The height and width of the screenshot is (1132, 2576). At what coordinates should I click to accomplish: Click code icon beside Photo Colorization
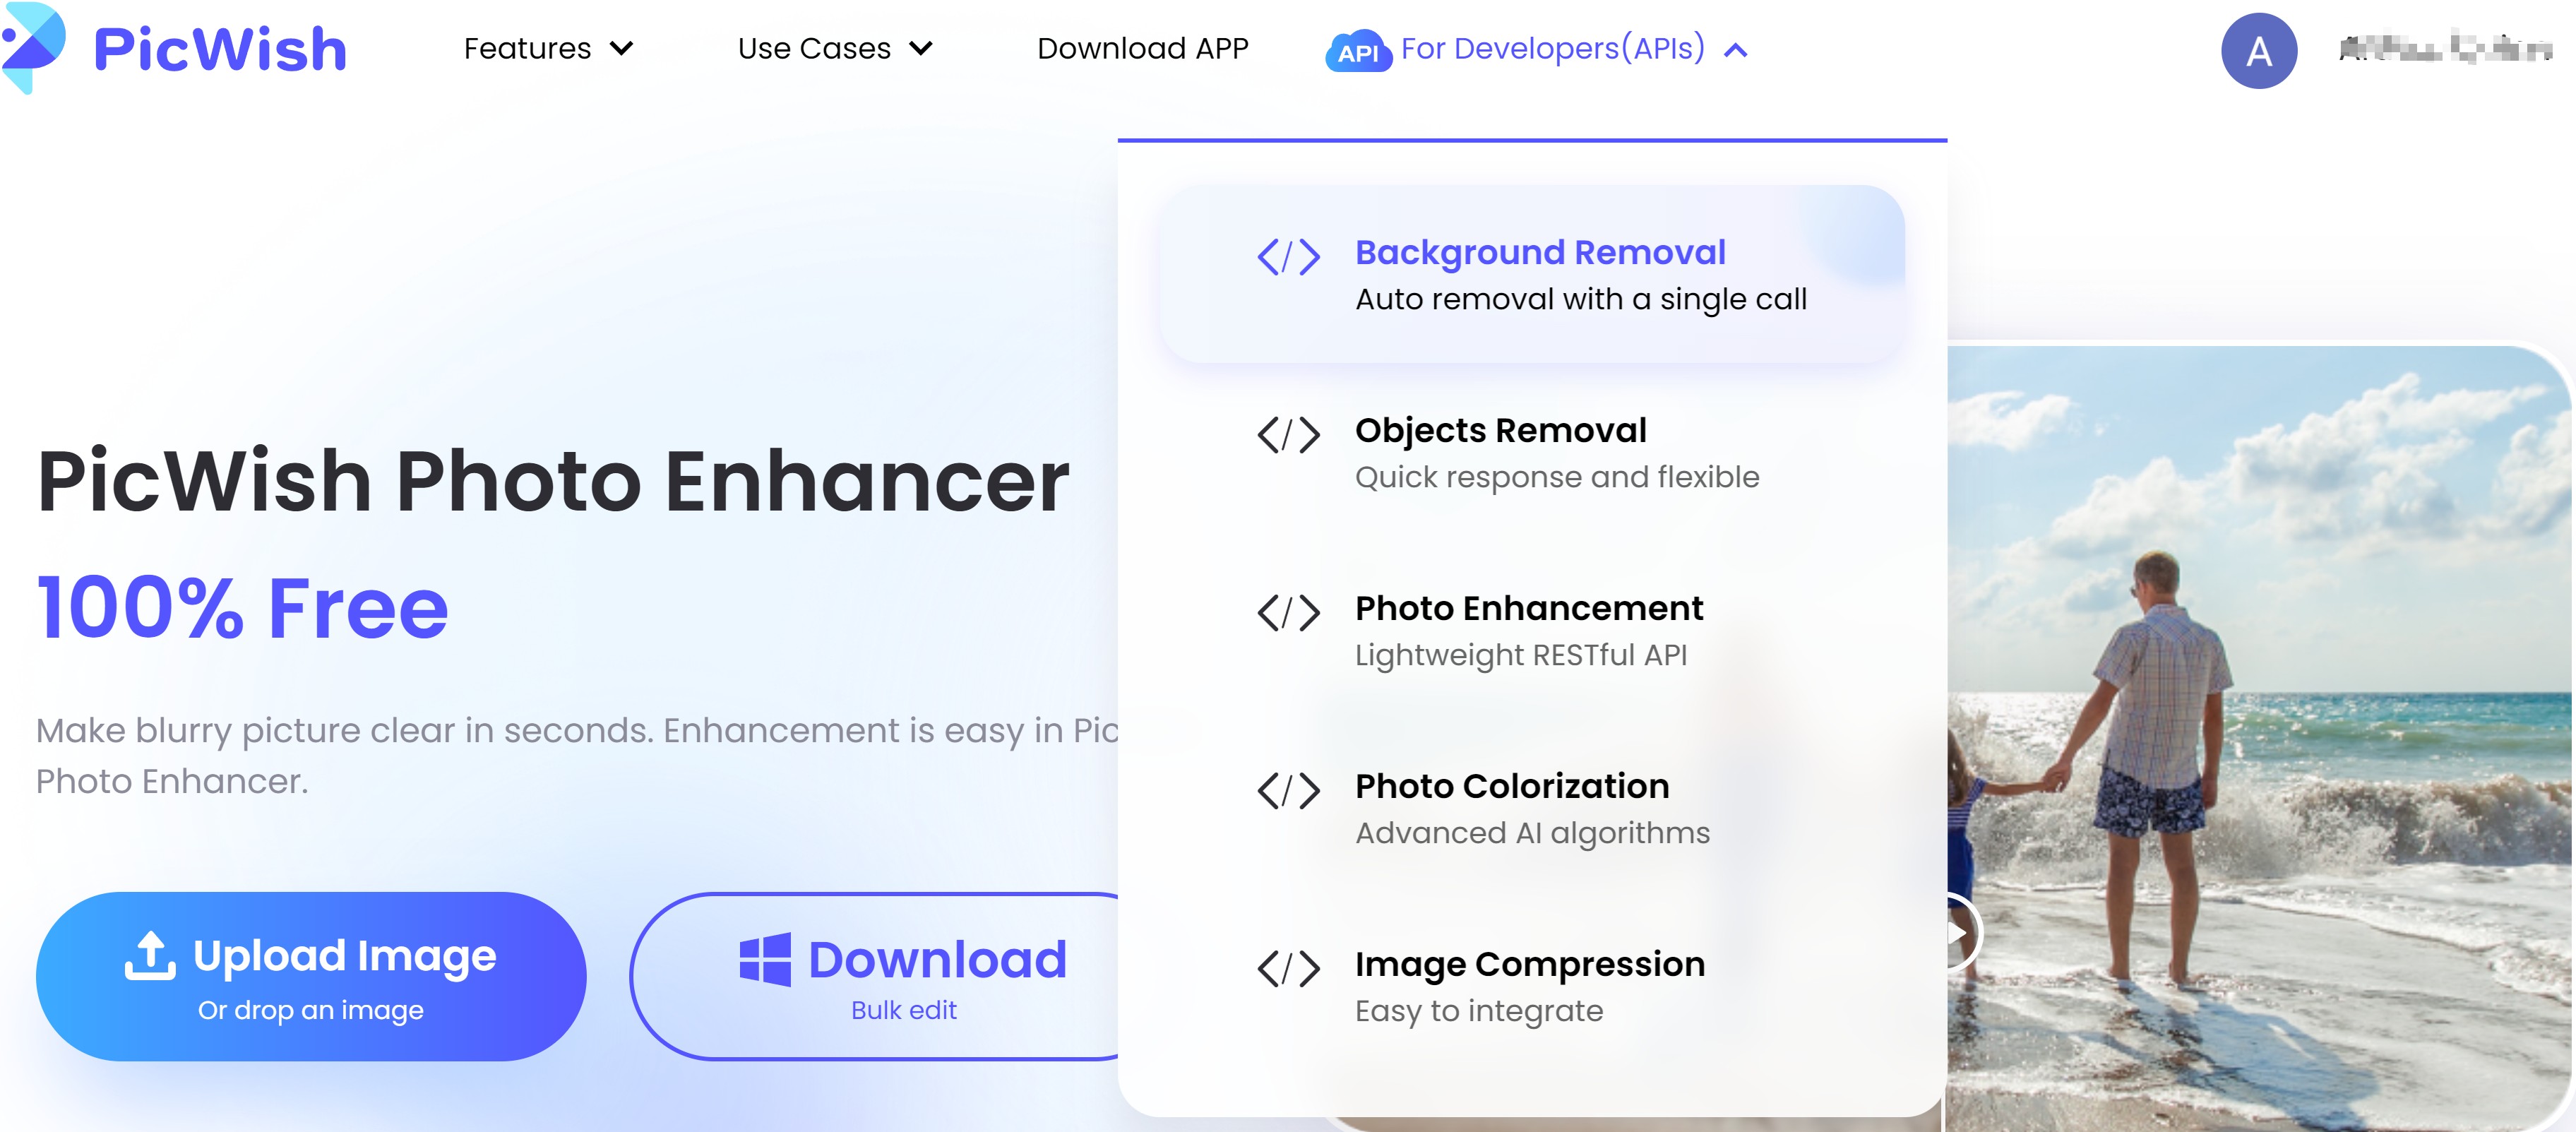tap(1288, 791)
